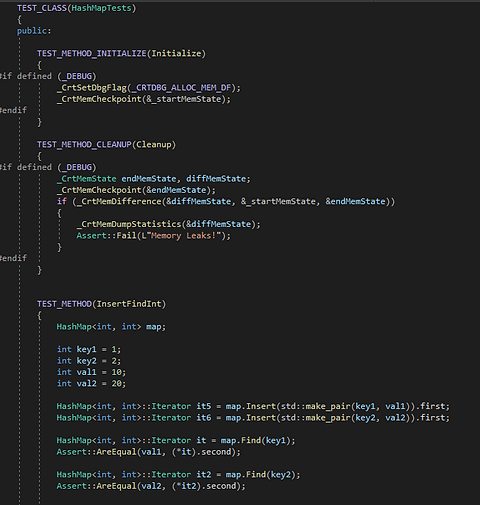Select the it6 iterator variable
Screen dimensions: 480x505
[x=204, y=418]
